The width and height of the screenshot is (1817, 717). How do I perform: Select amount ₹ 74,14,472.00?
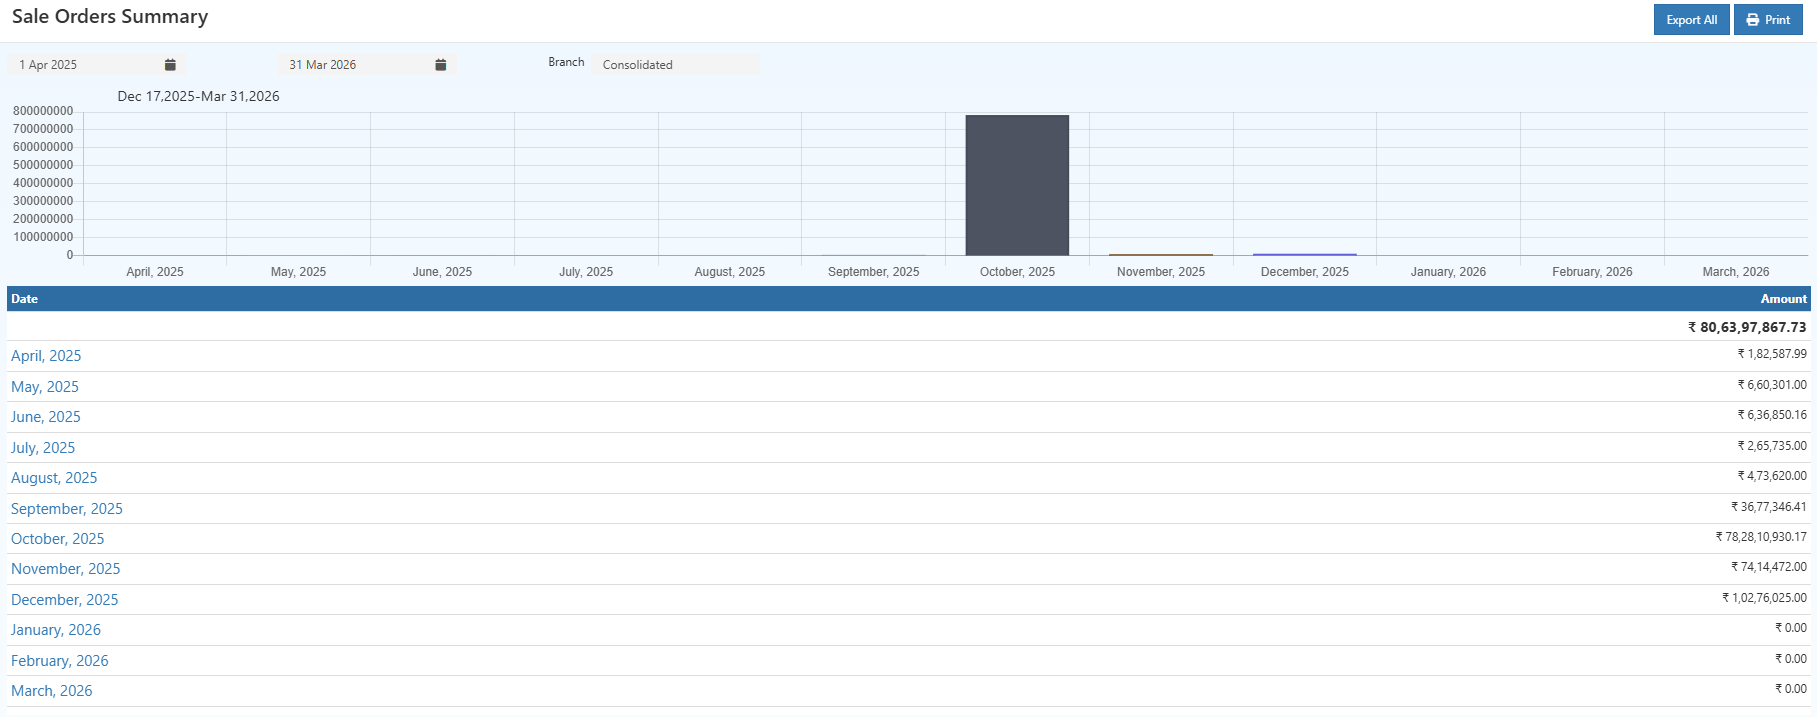(1769, 567)
